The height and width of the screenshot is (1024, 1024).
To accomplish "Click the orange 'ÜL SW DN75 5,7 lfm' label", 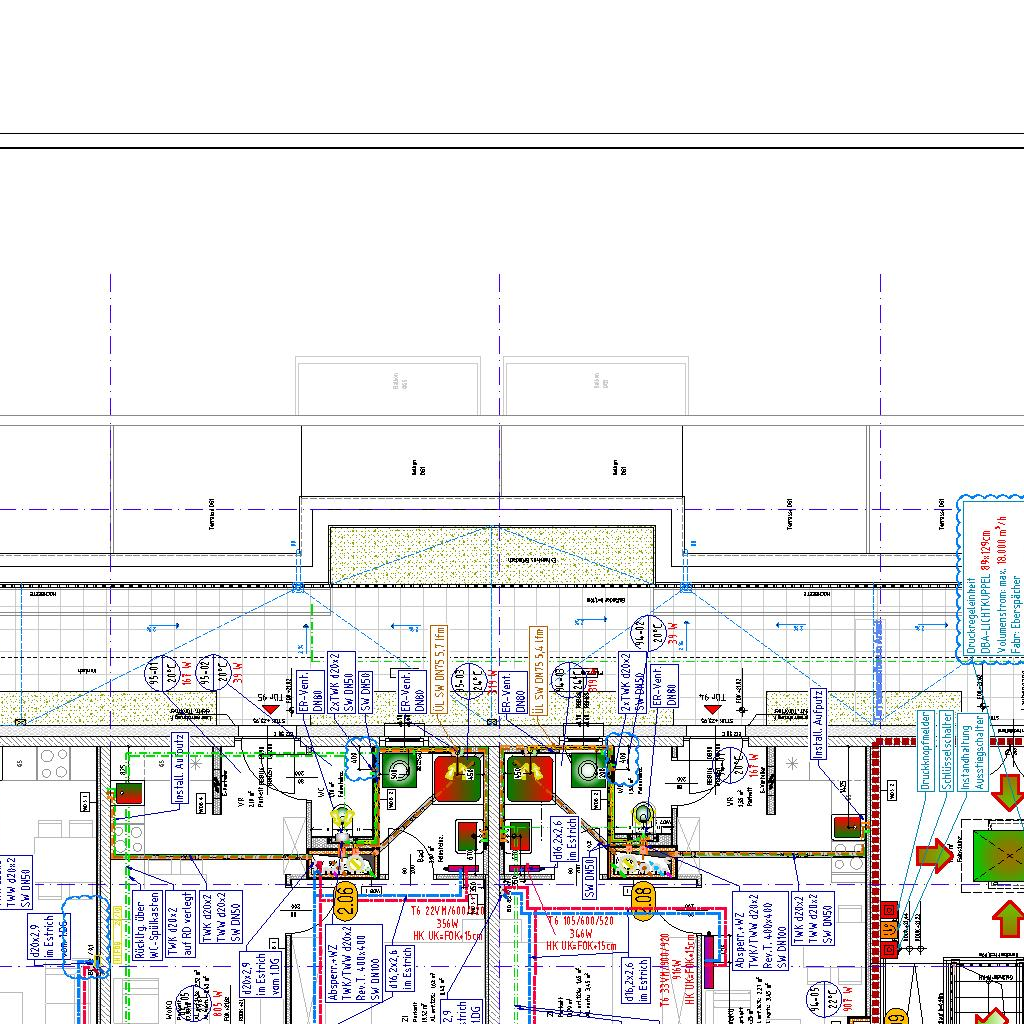I will pyautogui.click(x=439, y=669).
